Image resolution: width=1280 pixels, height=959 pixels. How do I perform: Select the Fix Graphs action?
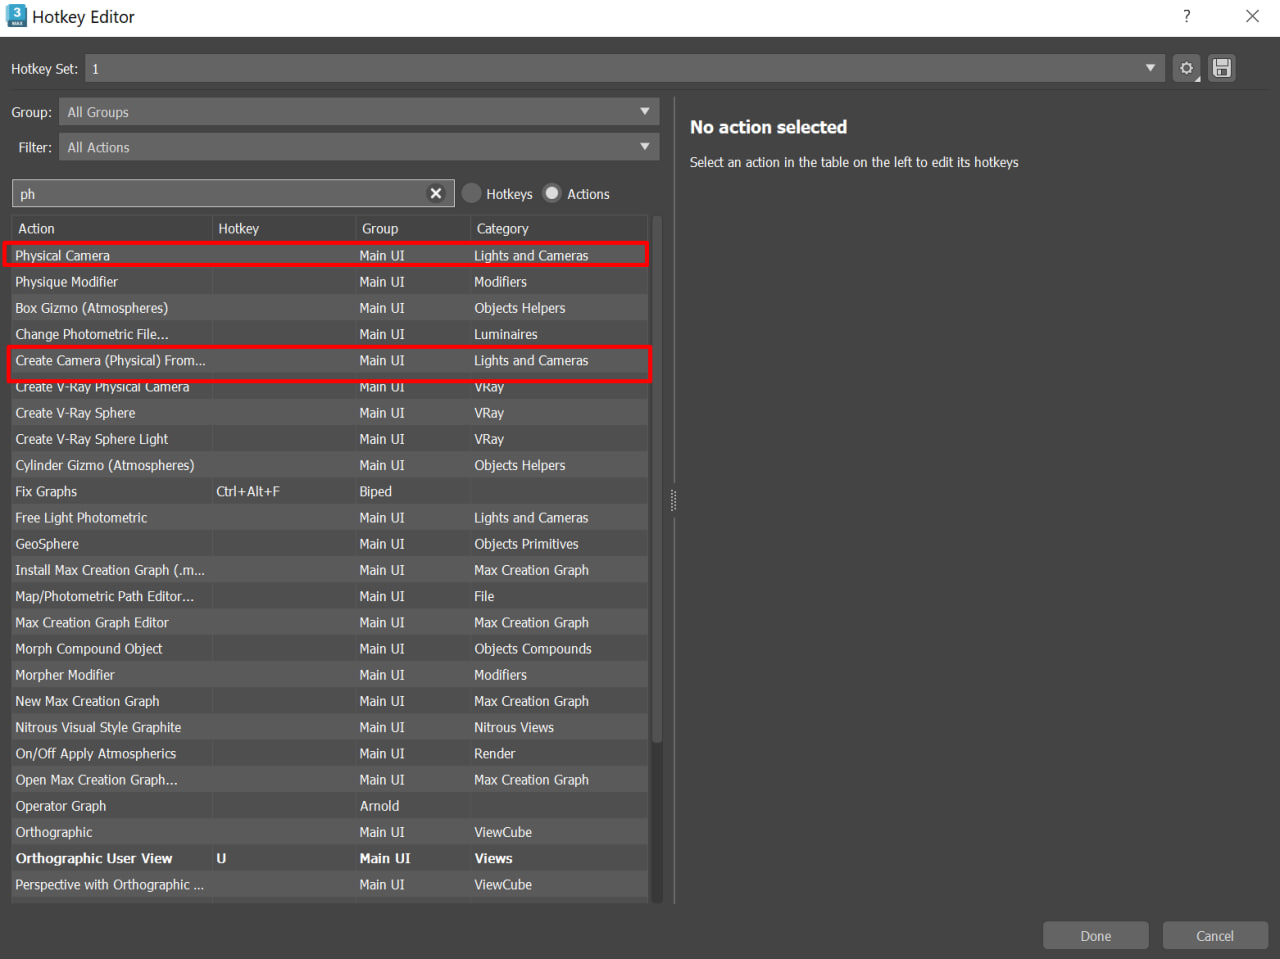tap(329, 492)
